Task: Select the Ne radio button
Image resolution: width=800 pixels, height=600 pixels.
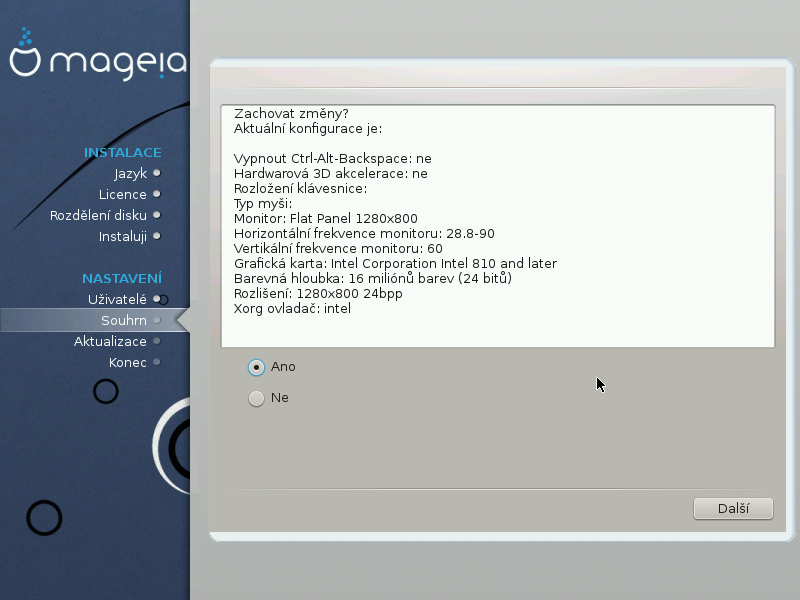Action: 256,398
